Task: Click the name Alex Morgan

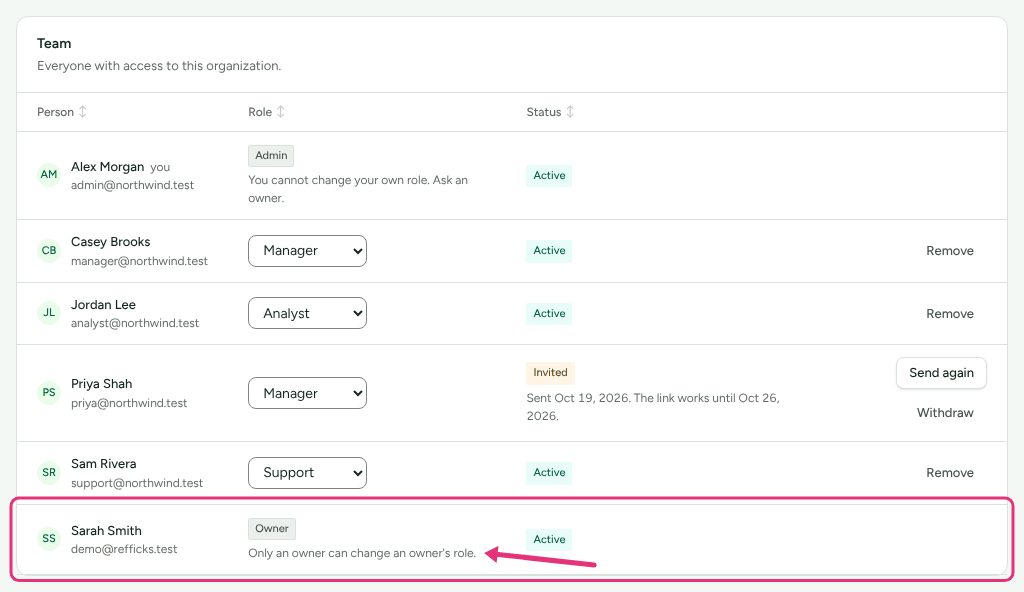Action: [x=107, y=167]
